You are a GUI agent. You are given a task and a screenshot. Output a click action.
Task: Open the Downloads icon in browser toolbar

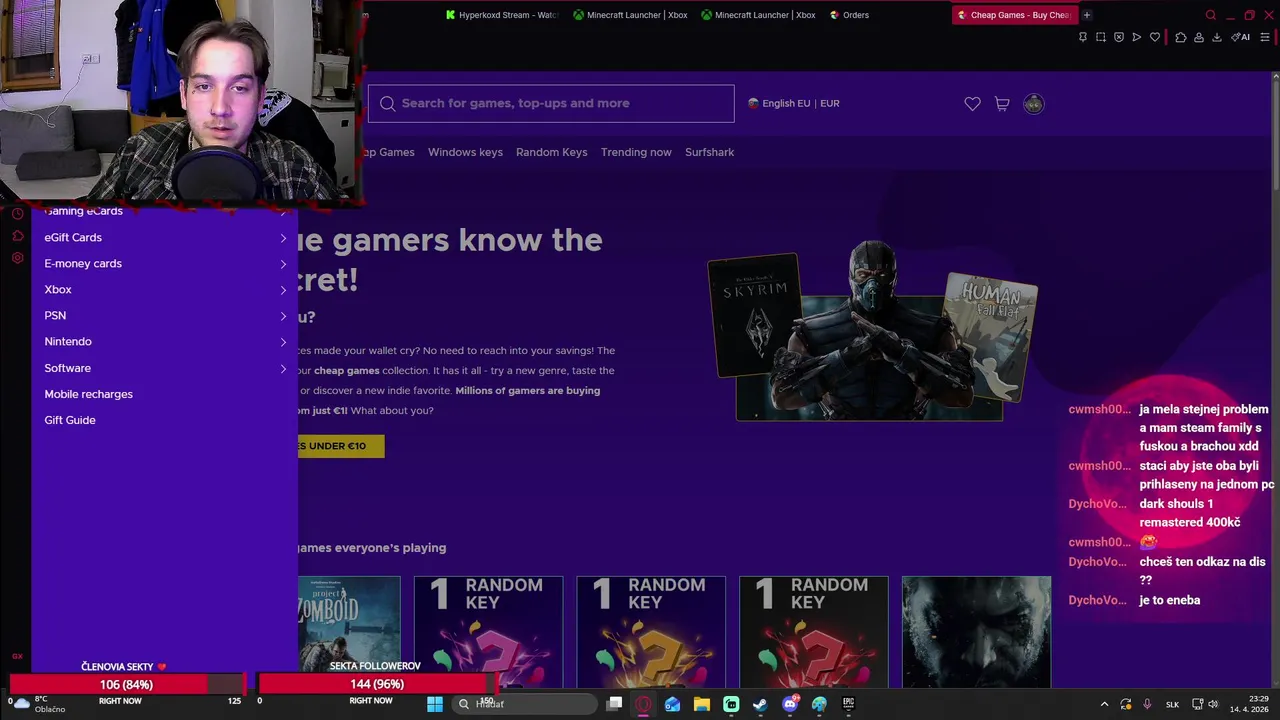pos(1217,37)
